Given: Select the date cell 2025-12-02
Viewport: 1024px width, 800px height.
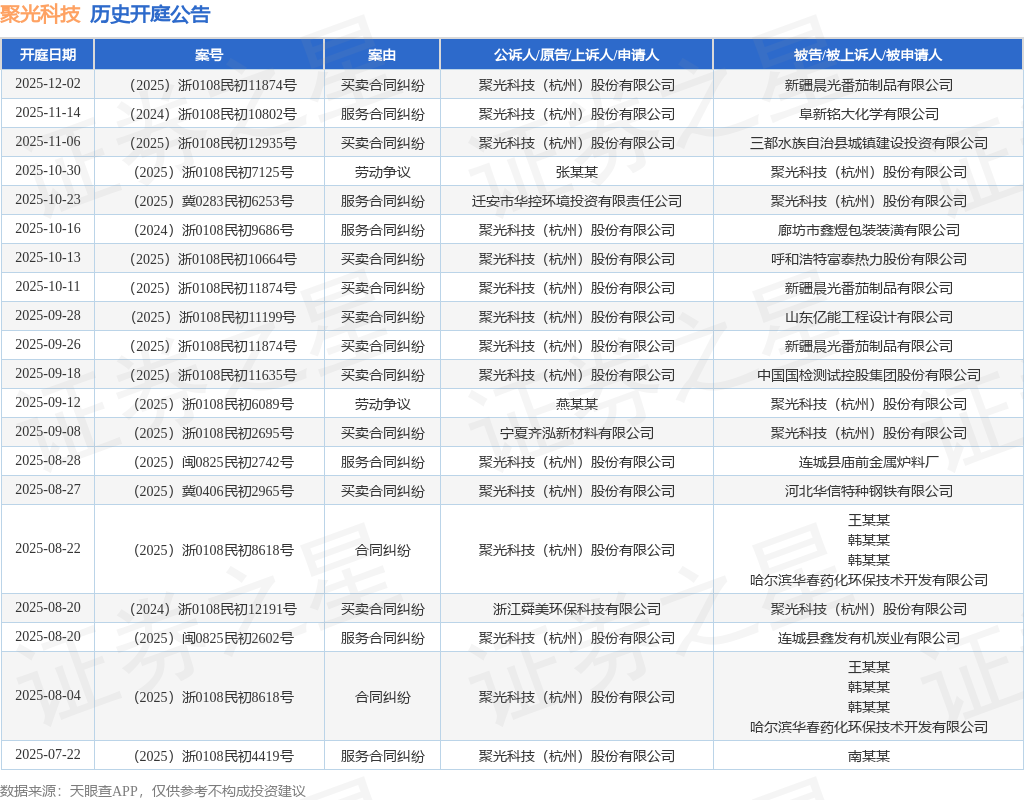Looking at the screenshot, I should point(48,84).
